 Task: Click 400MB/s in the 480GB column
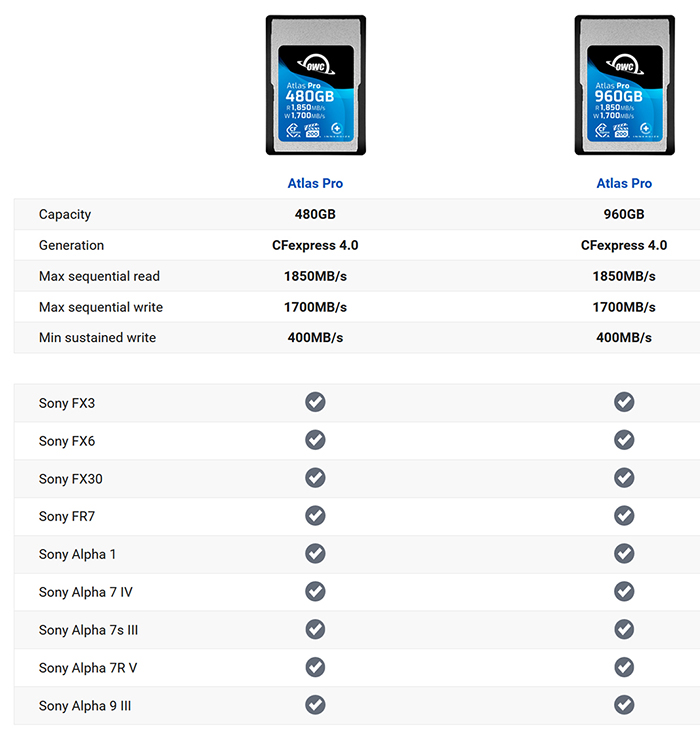(x=315, y=337)
